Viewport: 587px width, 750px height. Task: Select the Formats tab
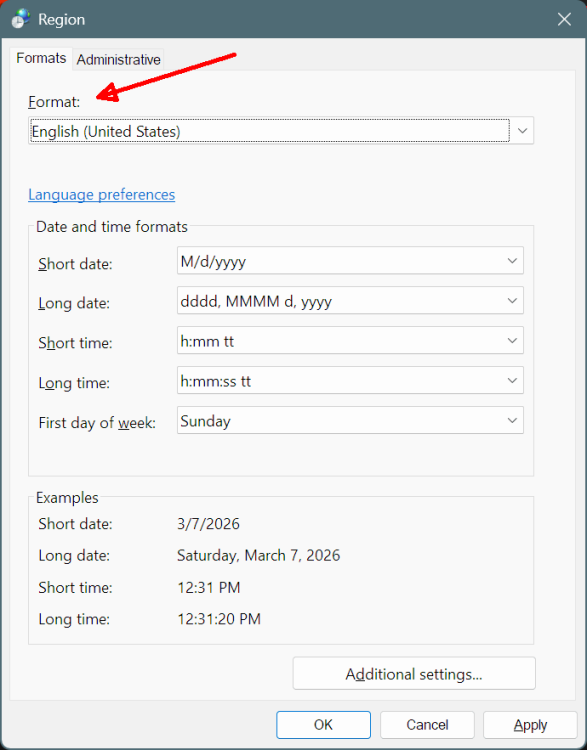(x=41, y=58)
